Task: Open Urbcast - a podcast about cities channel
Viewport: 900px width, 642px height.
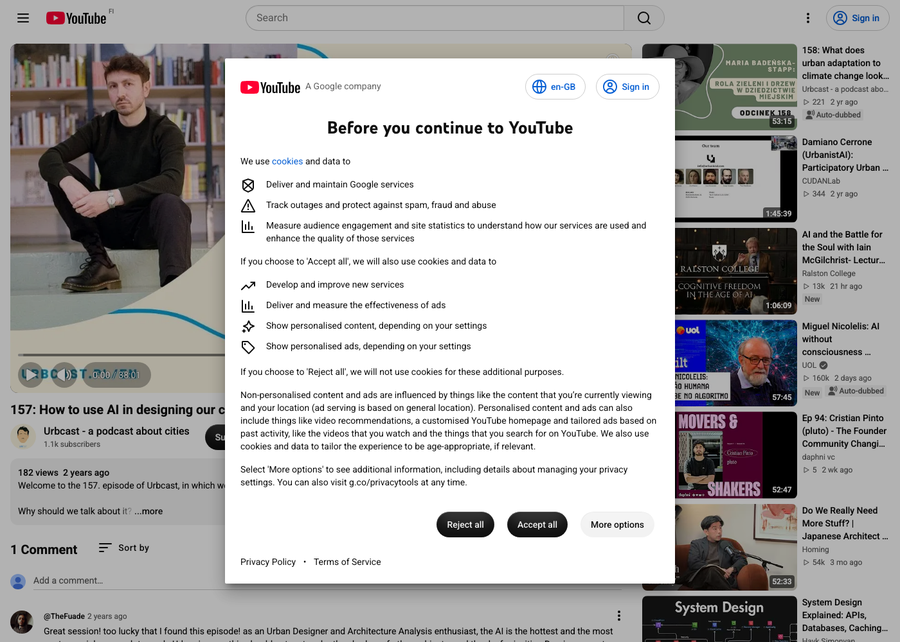Action: click(x=117, y=431)
